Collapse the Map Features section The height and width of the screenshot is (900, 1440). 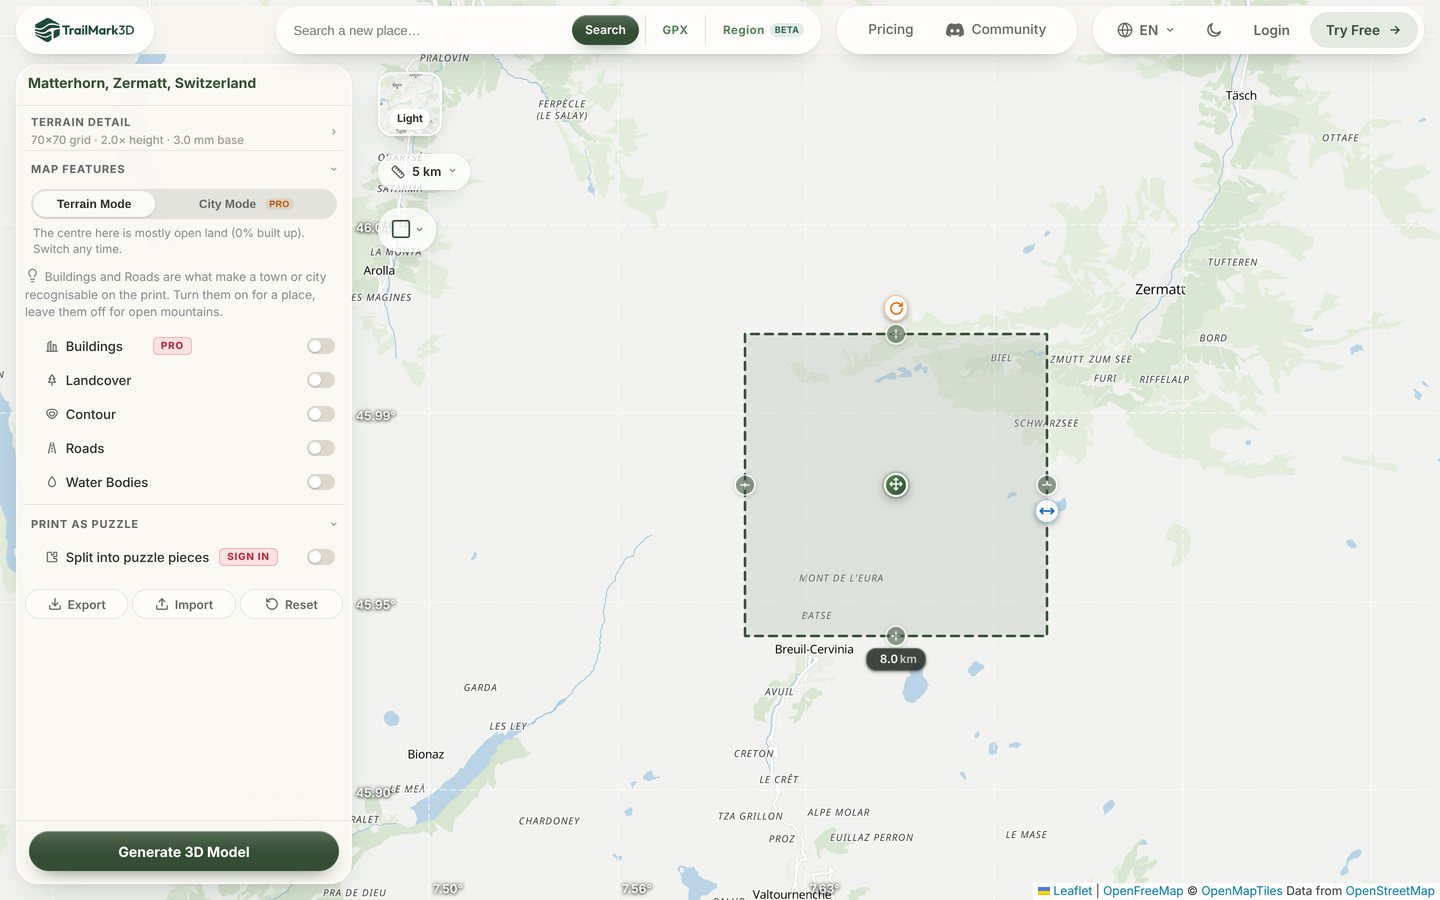pyautogui.click(x=184, y=169)
